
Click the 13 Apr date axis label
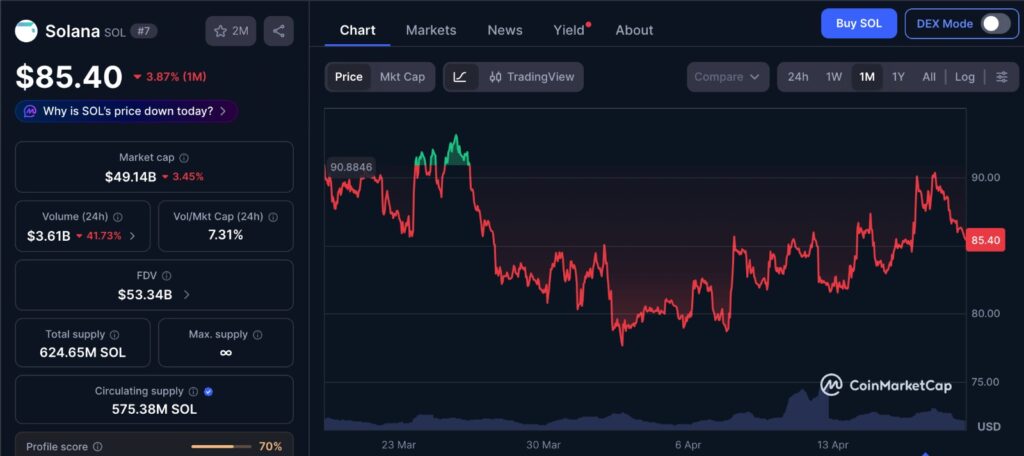click(832, 445)
